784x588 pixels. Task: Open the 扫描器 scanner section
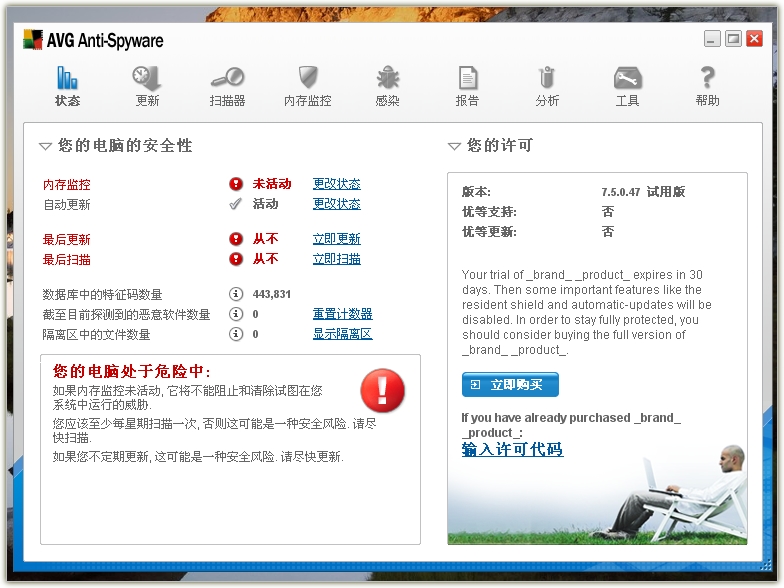(x=227, y=86)
